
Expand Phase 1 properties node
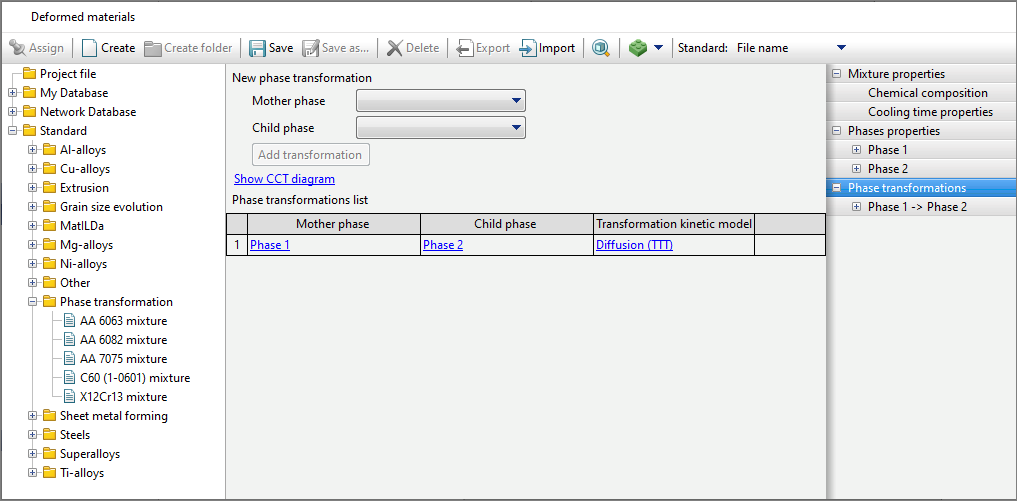point(857,150)
